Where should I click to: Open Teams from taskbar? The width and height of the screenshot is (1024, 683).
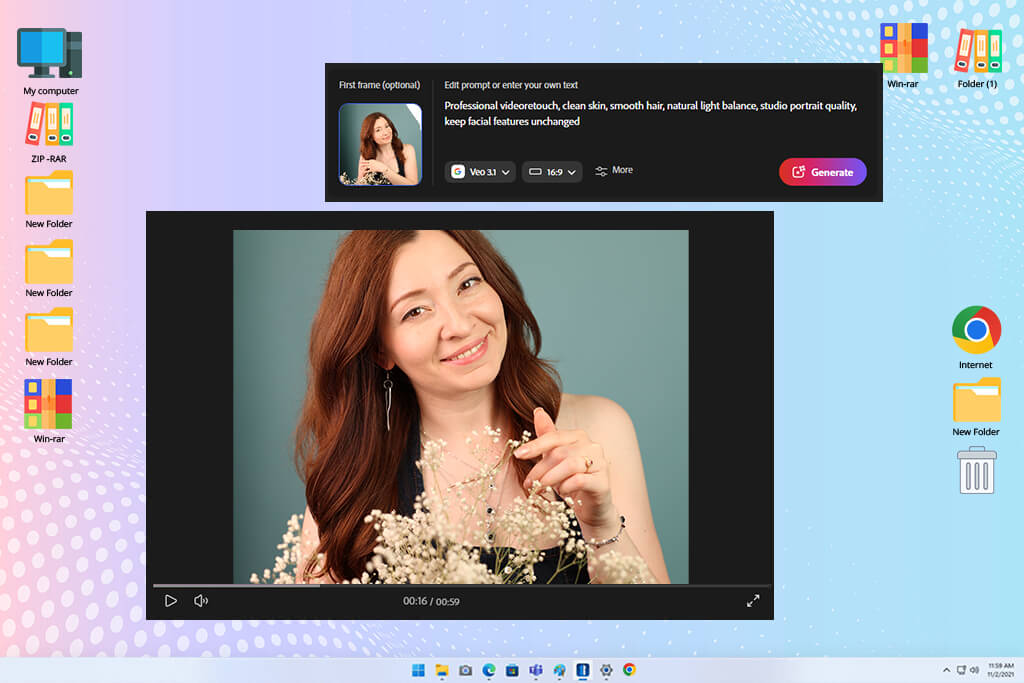(536, 670)
